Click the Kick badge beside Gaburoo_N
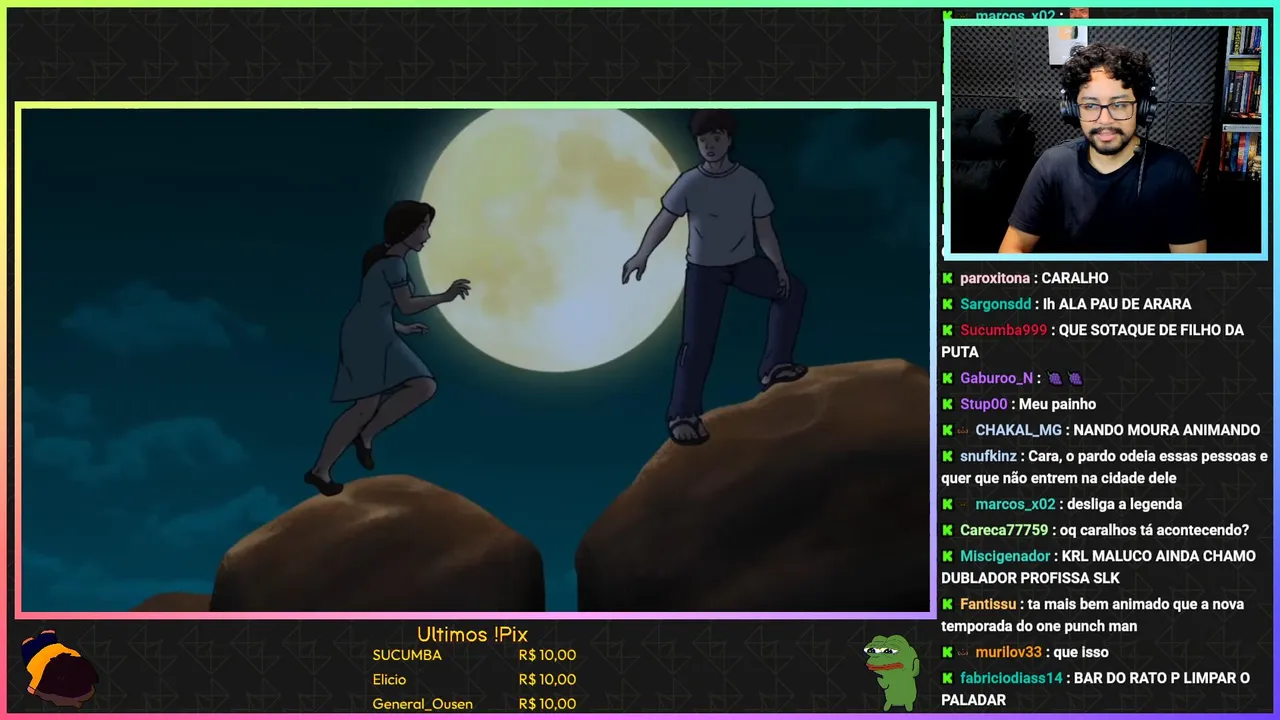 (947, 378)
